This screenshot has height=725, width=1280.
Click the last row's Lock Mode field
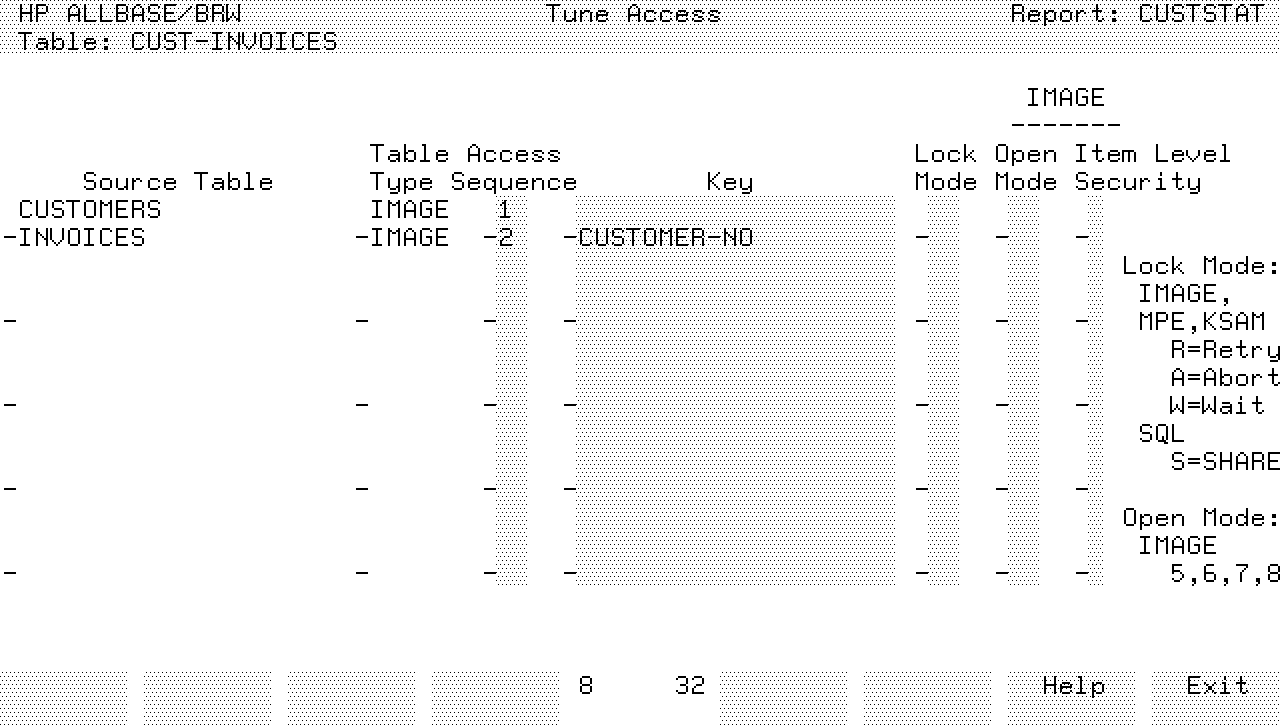coord(942,573)
